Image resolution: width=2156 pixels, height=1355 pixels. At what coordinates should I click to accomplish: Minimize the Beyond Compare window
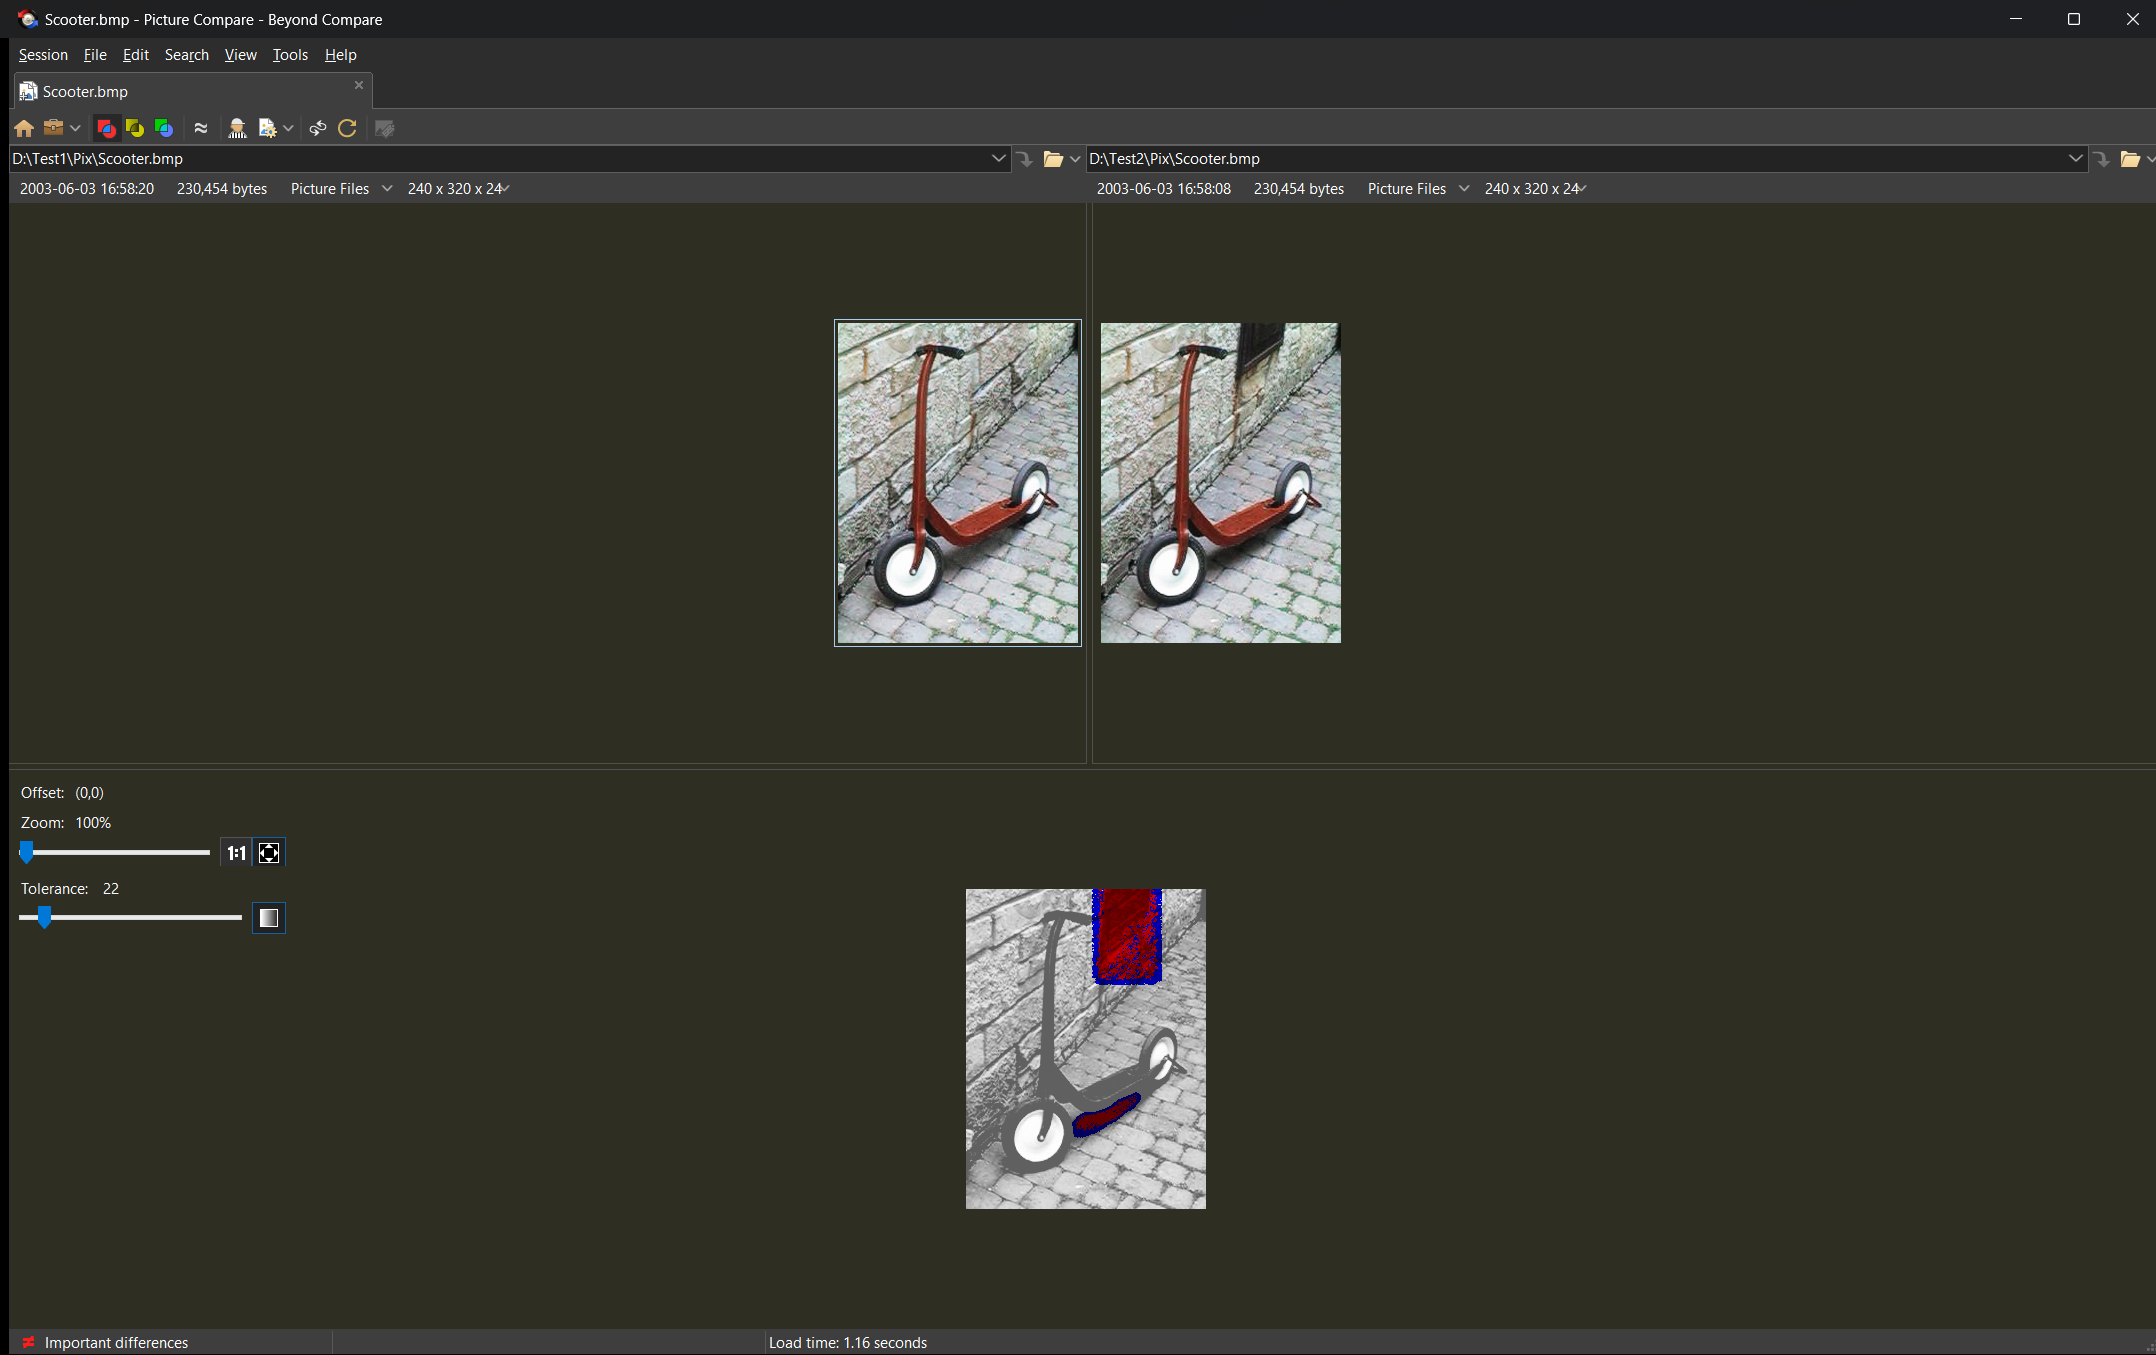pos(2016,19)
